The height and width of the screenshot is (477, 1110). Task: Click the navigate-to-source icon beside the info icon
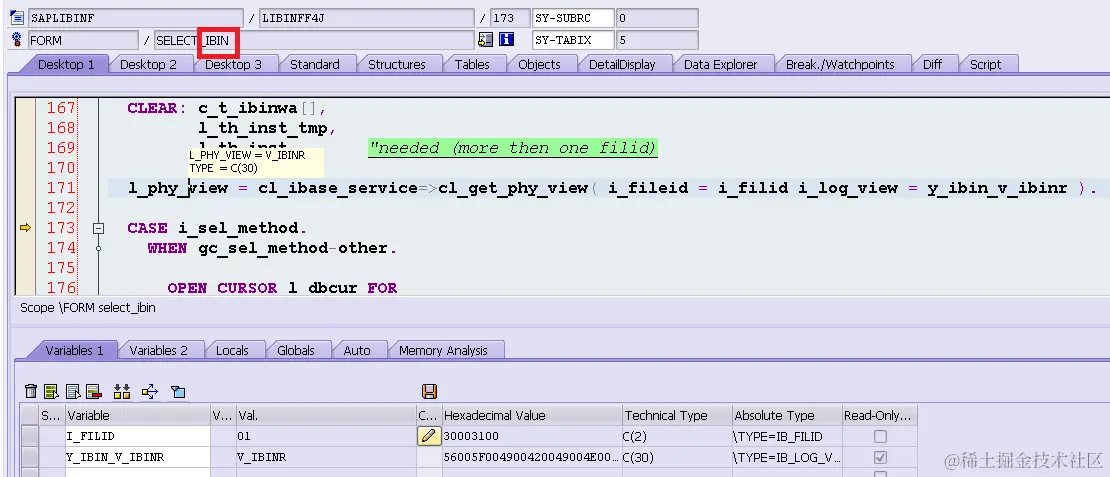486,40
